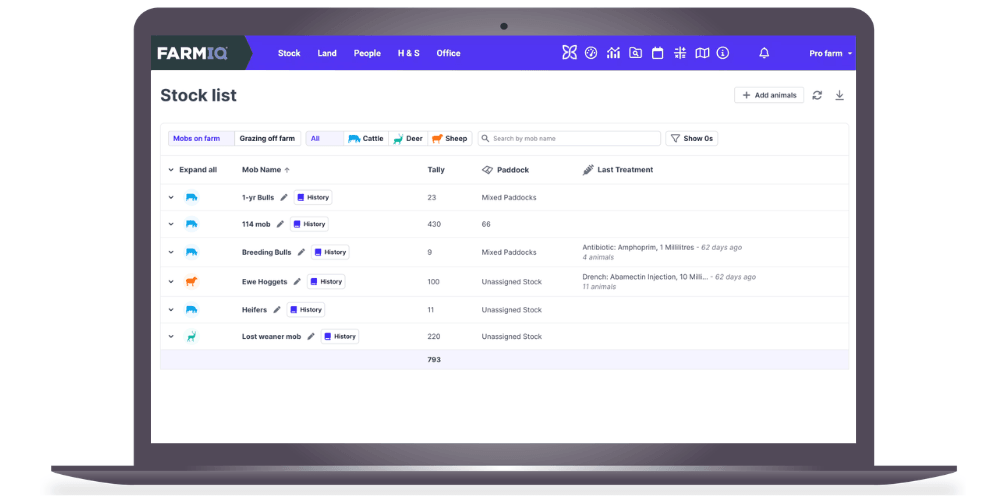Click the notifications bell icon

764,53
